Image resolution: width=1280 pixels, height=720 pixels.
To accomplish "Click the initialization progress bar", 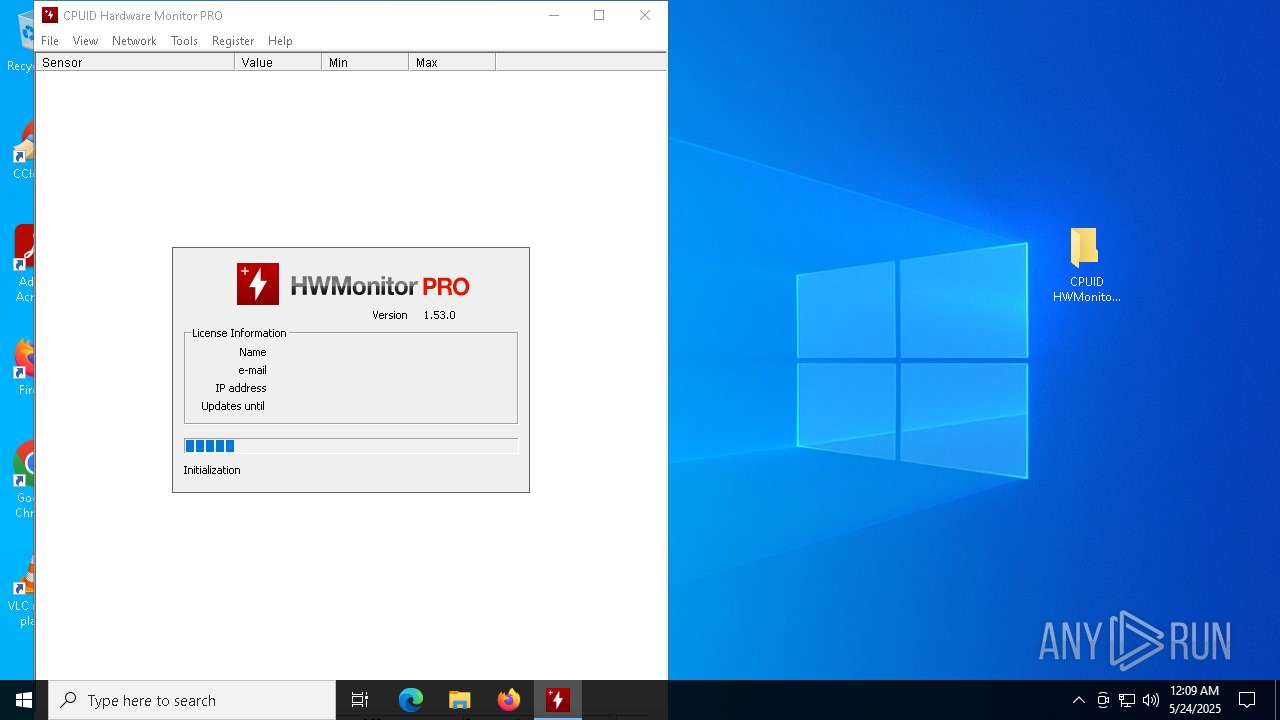I will coord(351,446).
